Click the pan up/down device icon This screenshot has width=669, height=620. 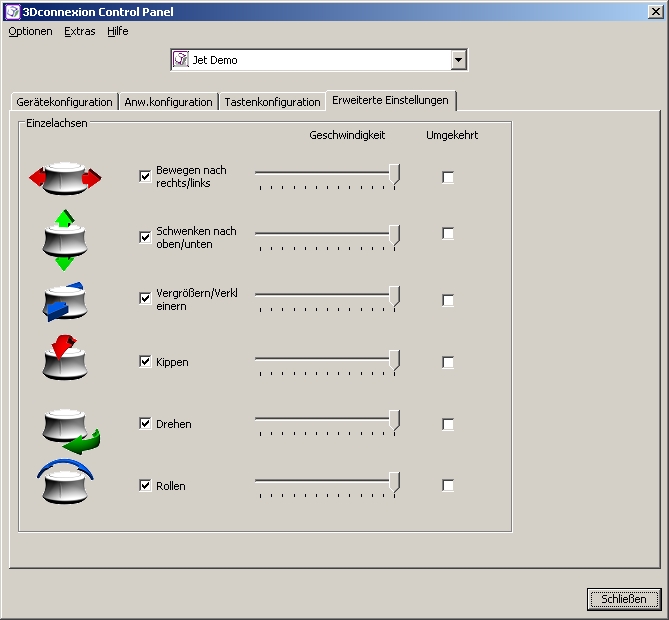65,240
